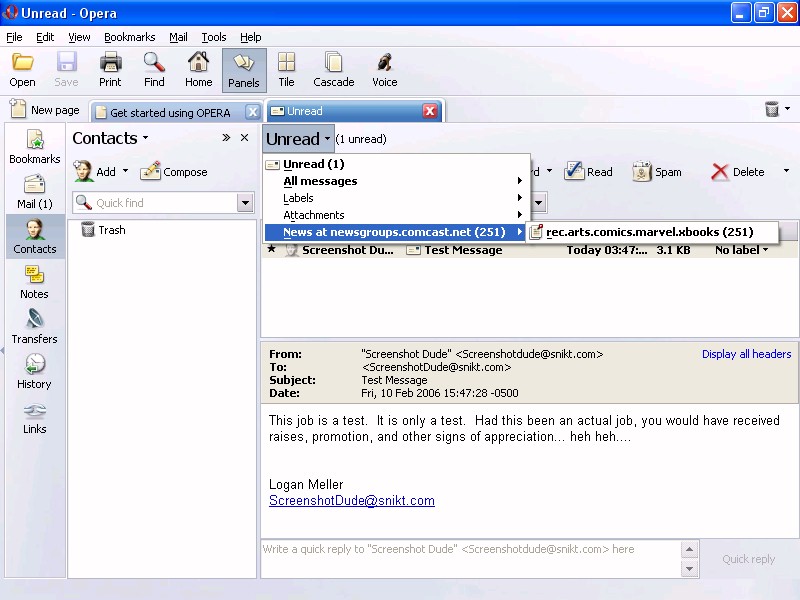Open the Quick find dropdown arrow
Viewport: 800px width, 600px height.
245,203
